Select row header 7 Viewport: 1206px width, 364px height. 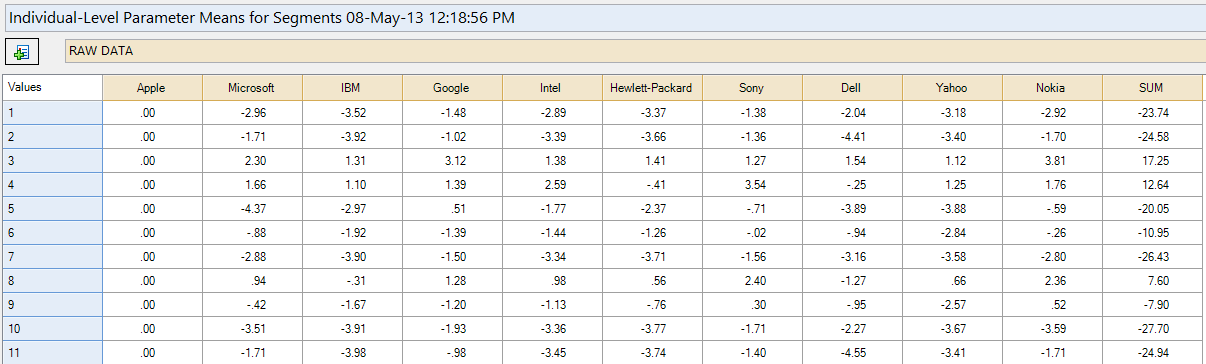pyautogui.click(x=51, y=256)
